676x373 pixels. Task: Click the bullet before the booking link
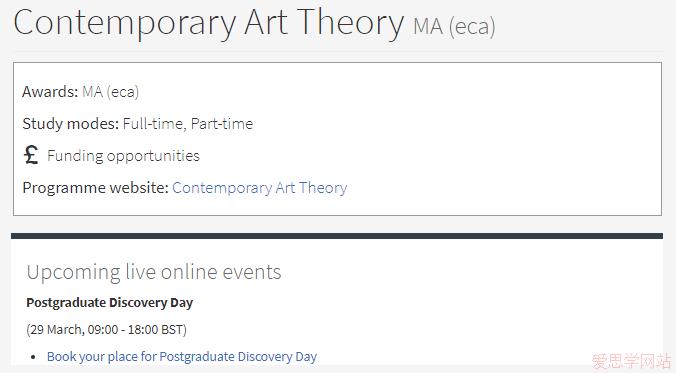pyautogui.click(x=34, y=357)
